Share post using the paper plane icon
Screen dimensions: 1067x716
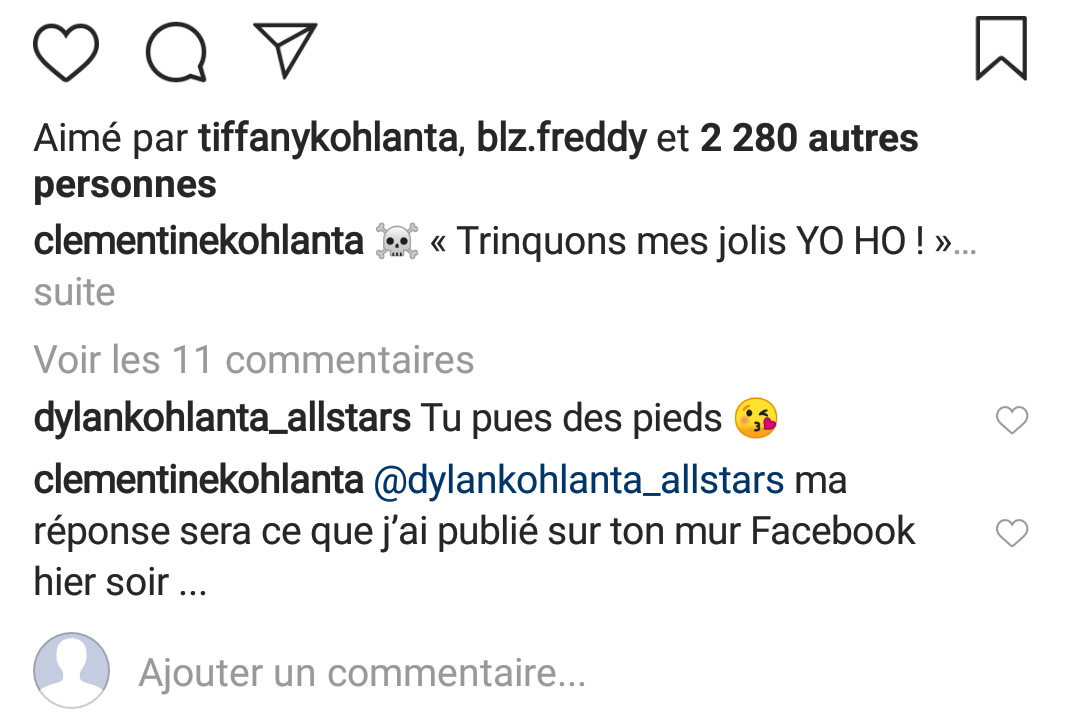coord(285,50)
